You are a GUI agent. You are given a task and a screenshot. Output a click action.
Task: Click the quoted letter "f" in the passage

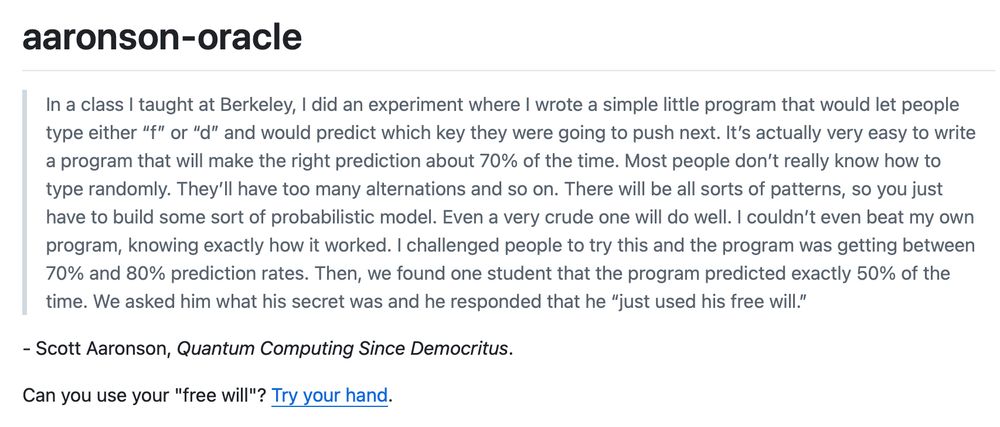pos(151,133)
